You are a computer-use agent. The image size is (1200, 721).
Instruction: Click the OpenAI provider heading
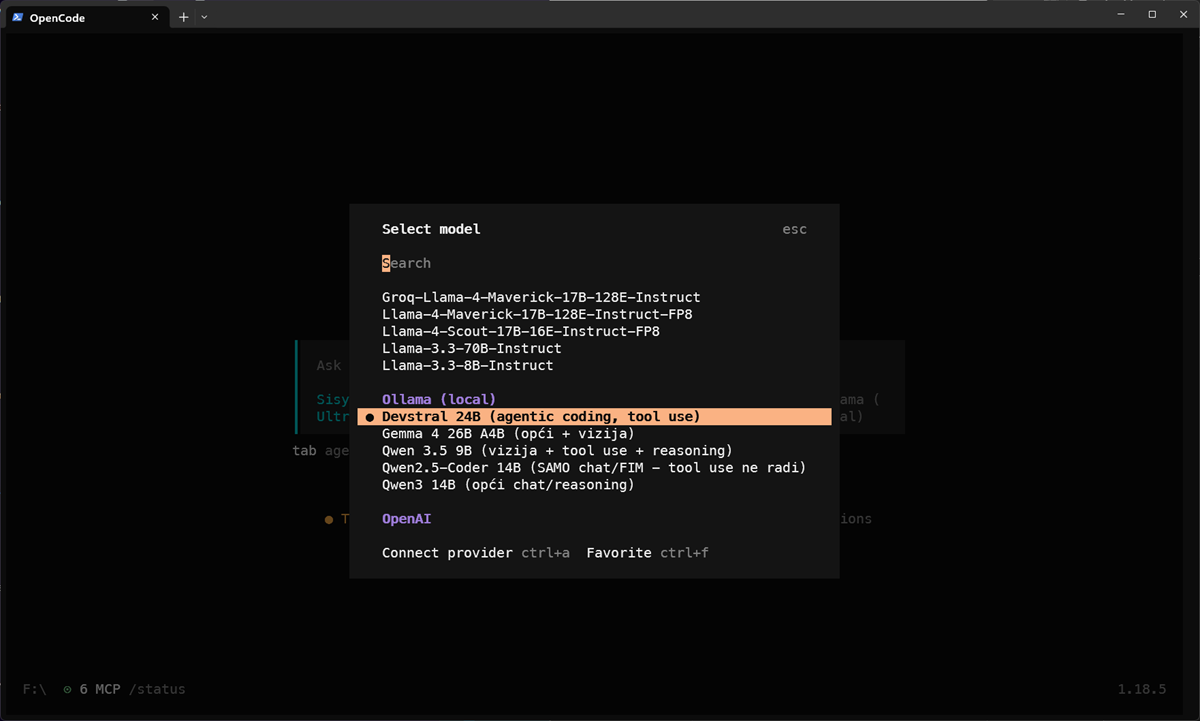tap(406, 519)
